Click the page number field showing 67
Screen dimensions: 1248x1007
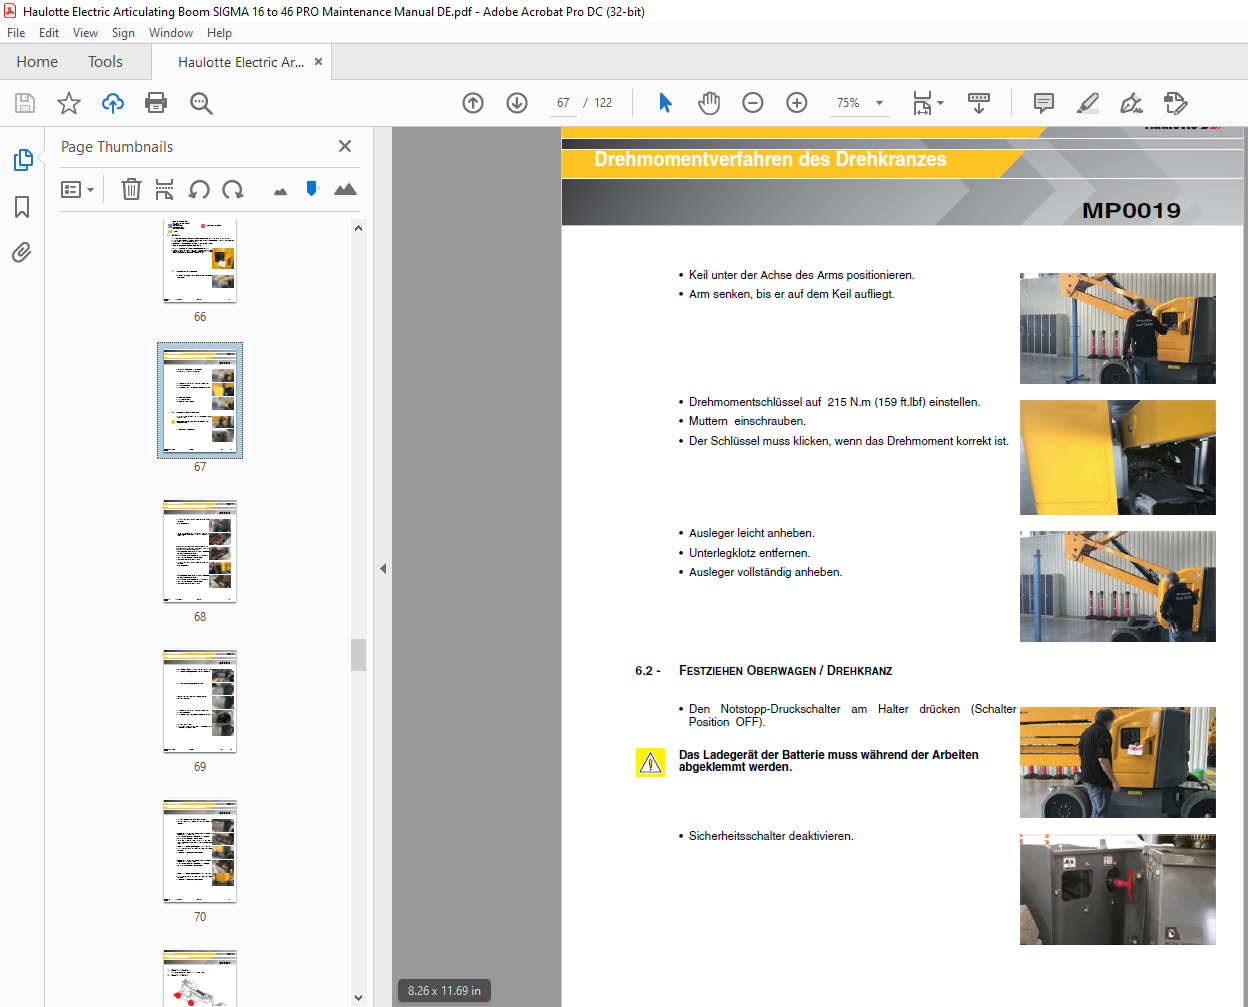tap(563, 103)
